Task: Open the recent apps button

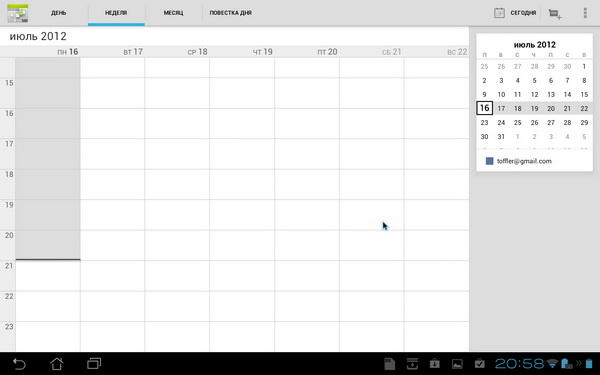Action: 94,364
